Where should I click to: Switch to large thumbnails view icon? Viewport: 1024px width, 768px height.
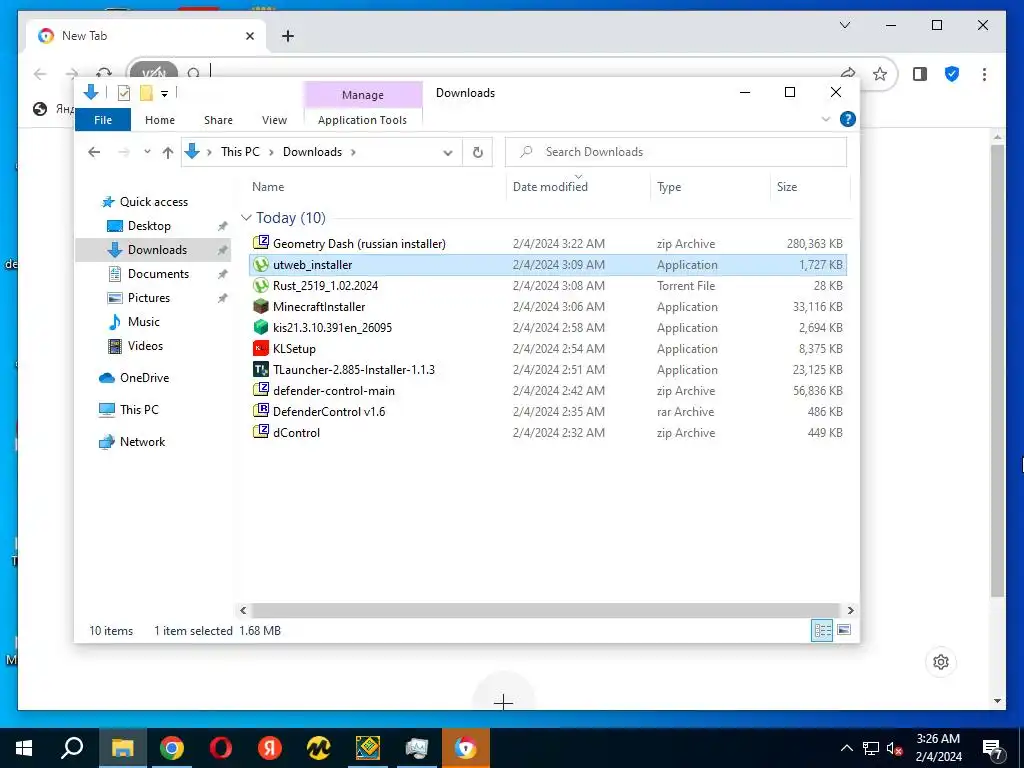844,630
